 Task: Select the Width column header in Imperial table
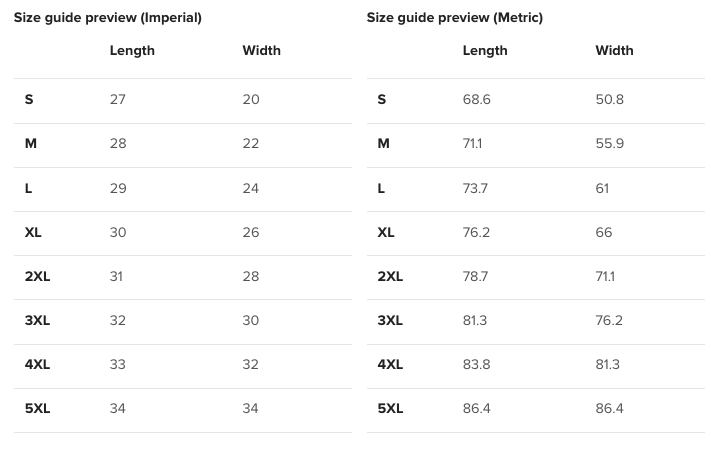point(262,50)
